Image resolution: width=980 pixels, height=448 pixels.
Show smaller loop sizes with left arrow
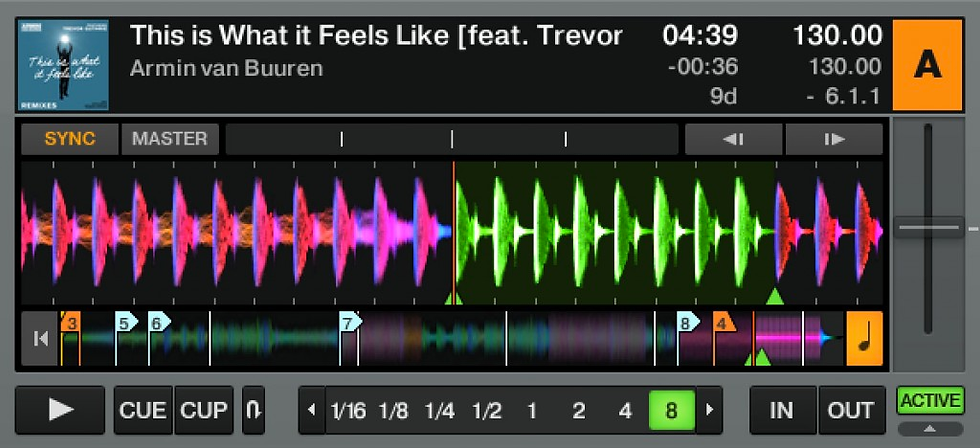312,410
